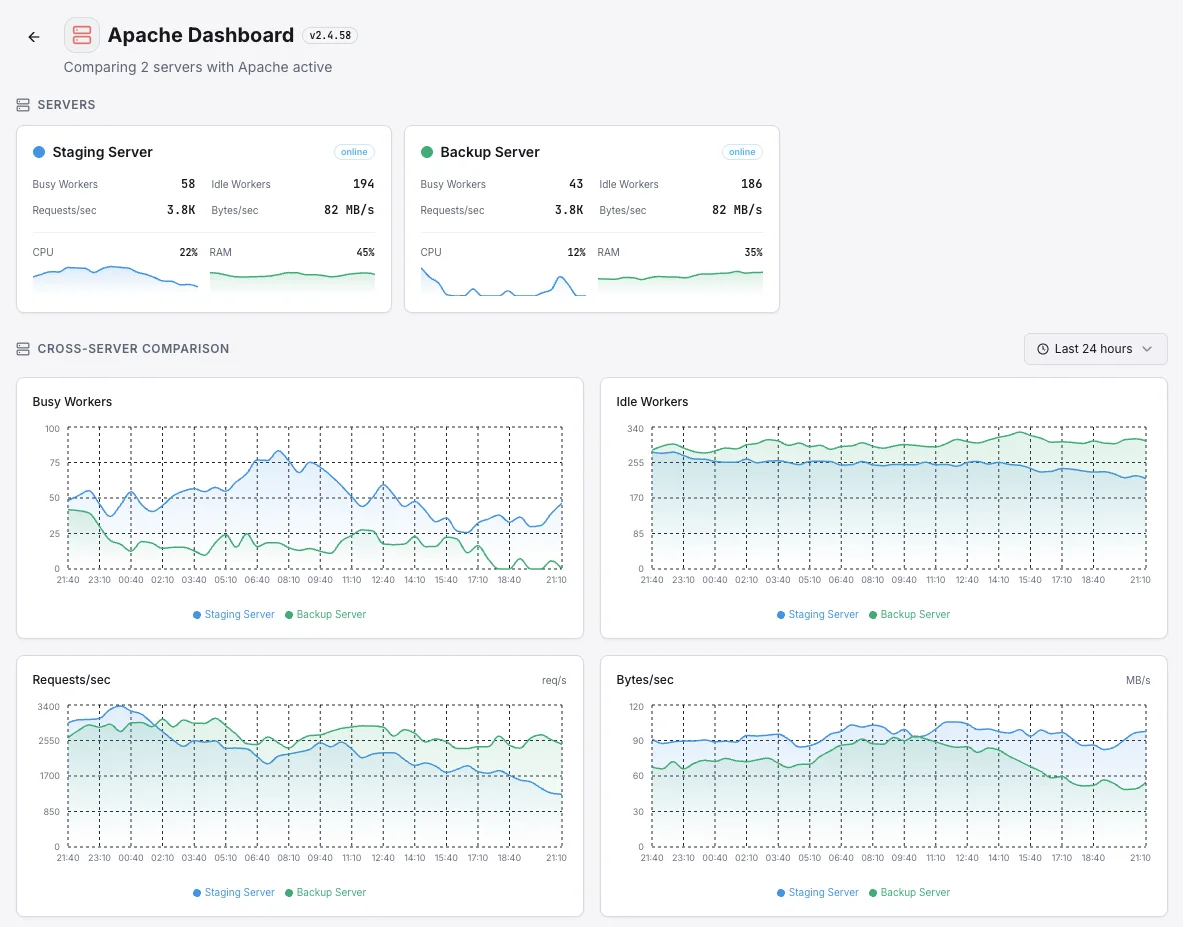Toggle Staging Server in Idle Workers legend

(818, 615)
